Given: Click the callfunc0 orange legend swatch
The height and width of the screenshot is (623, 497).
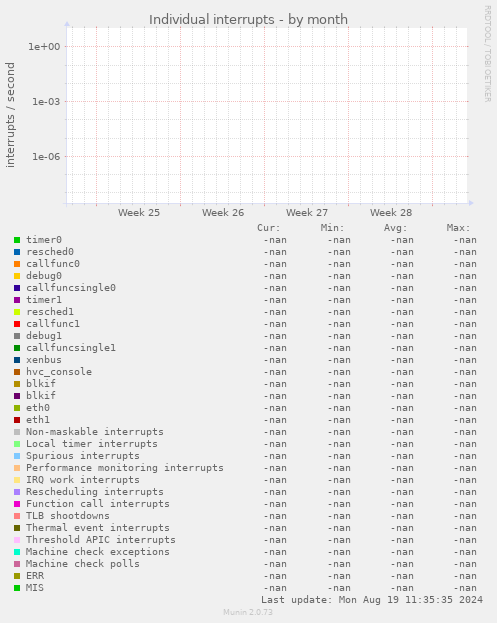Looking at the screenshot, I should (17, 264).
